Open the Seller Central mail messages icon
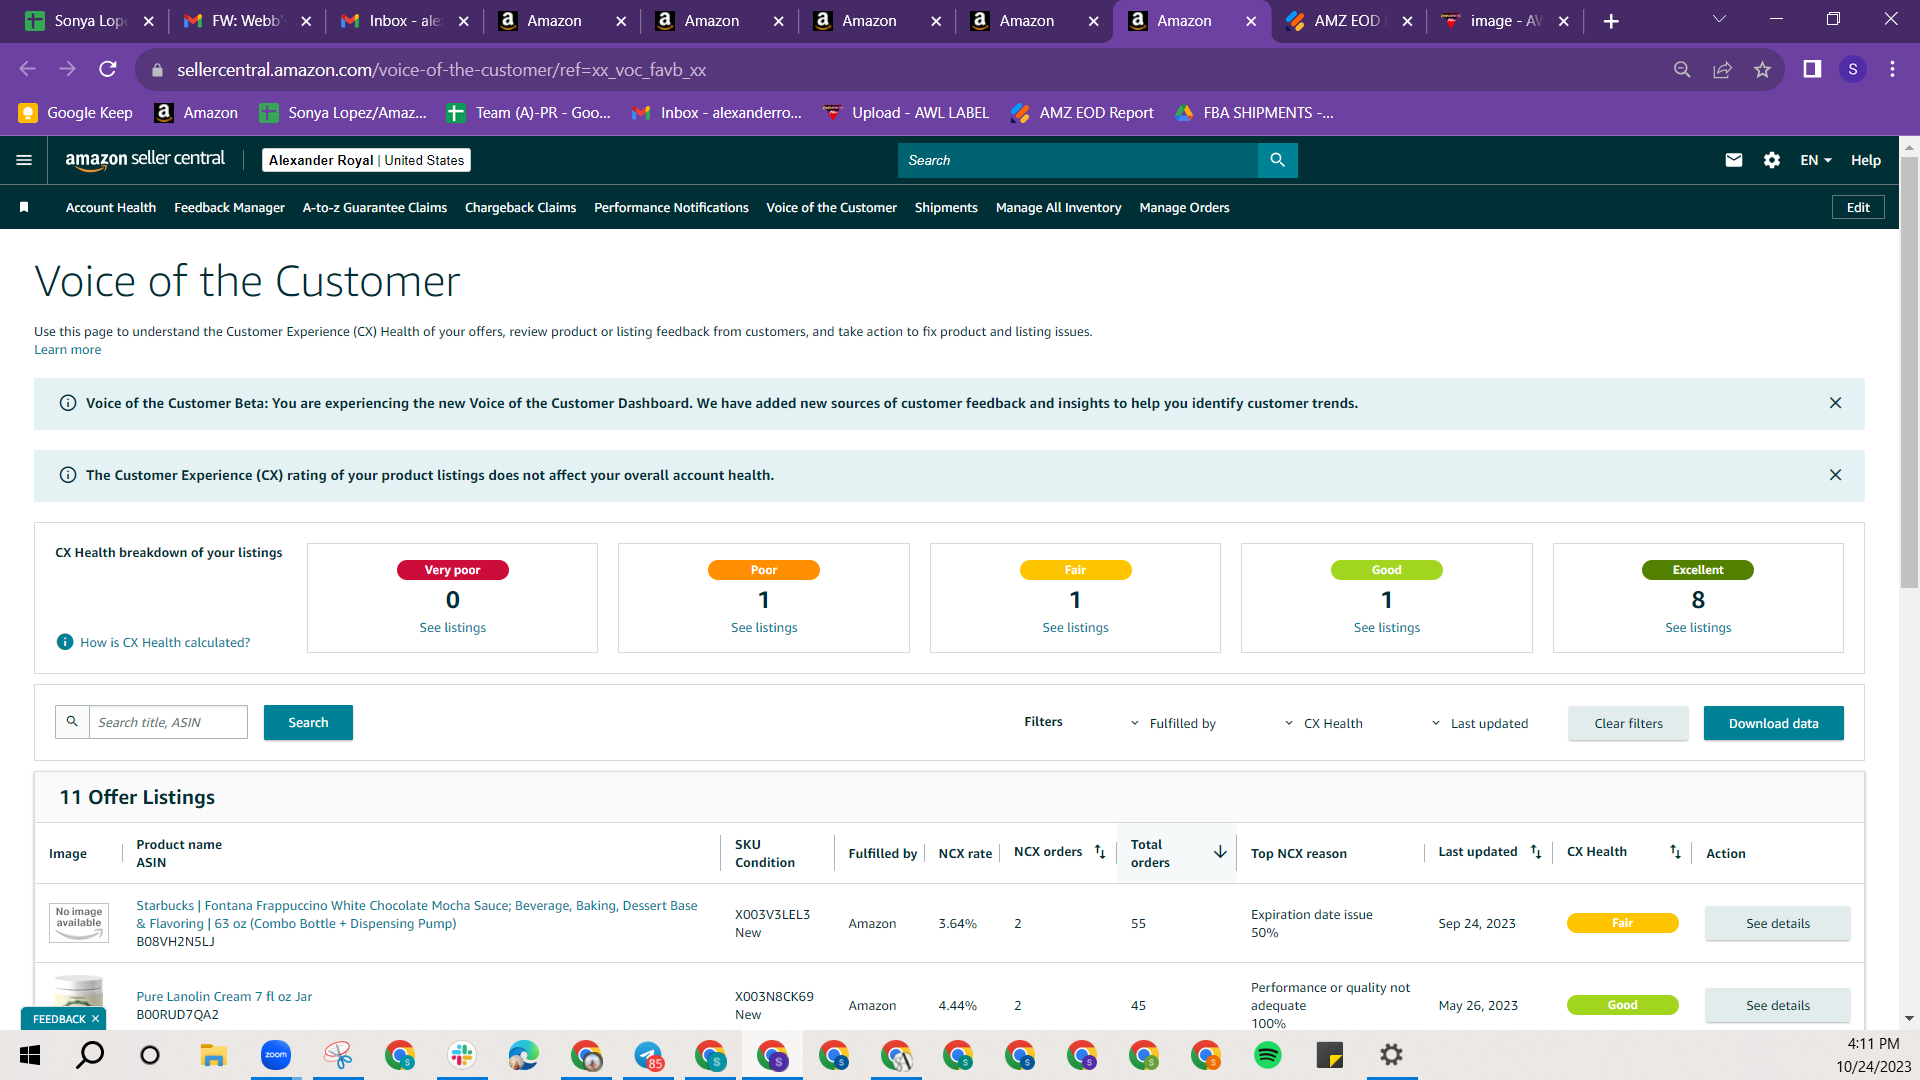Image resolution: width=1920 pixels, height=1080 pixels. (1734, 160)
